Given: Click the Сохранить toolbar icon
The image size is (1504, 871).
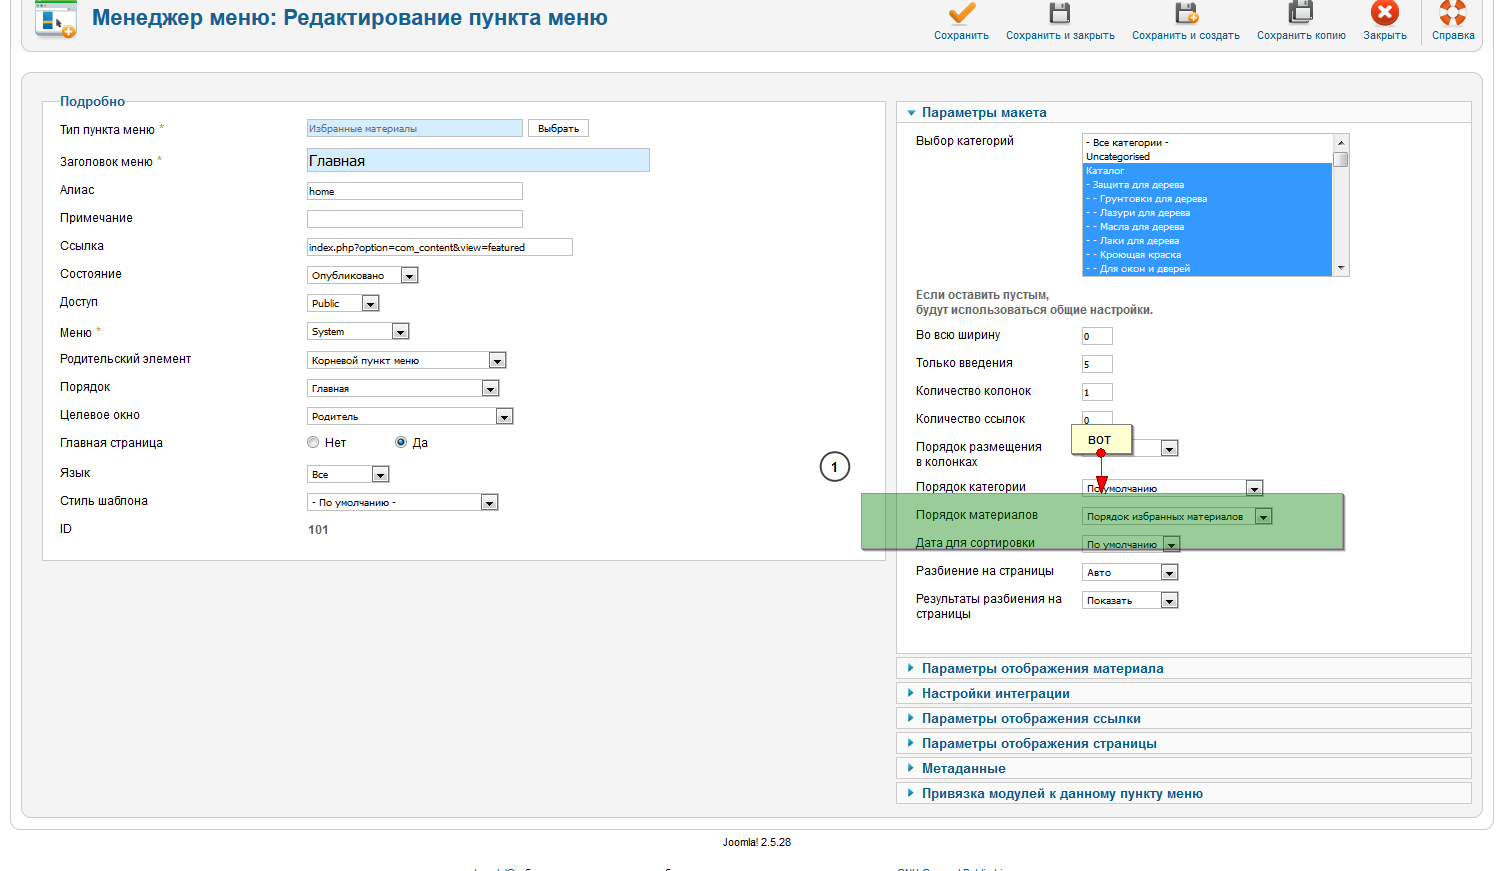Looking at the screenshot, I should pos(961,14).
